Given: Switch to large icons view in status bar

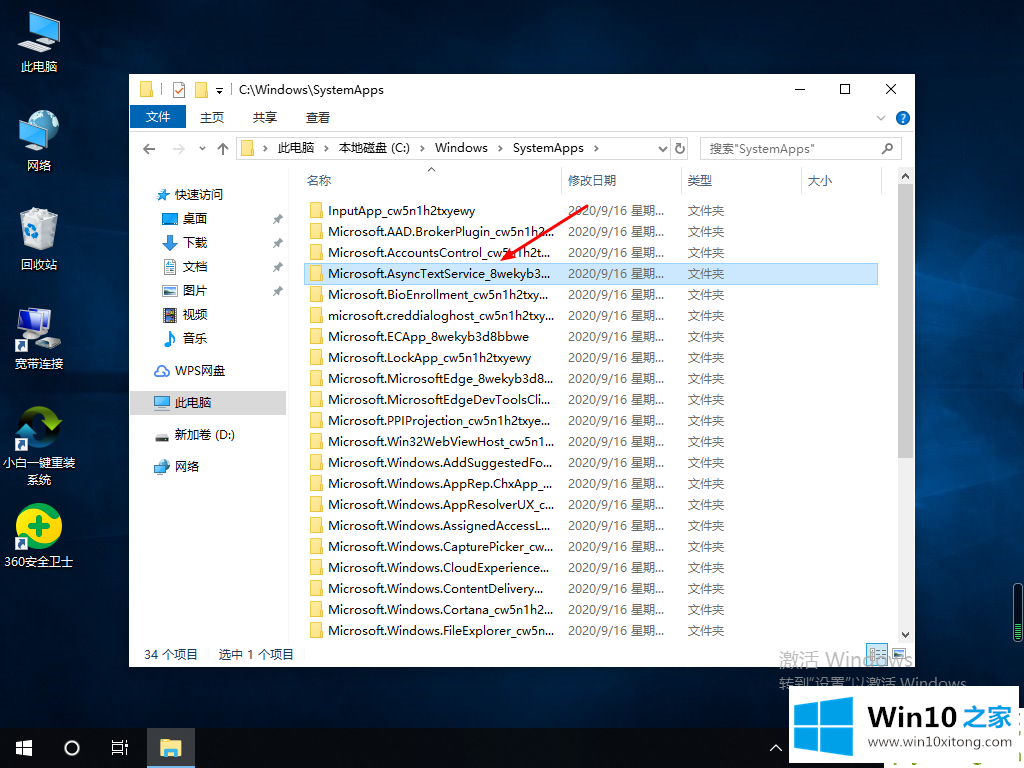Looking at the screenshot, I should [x=899, y=654].
